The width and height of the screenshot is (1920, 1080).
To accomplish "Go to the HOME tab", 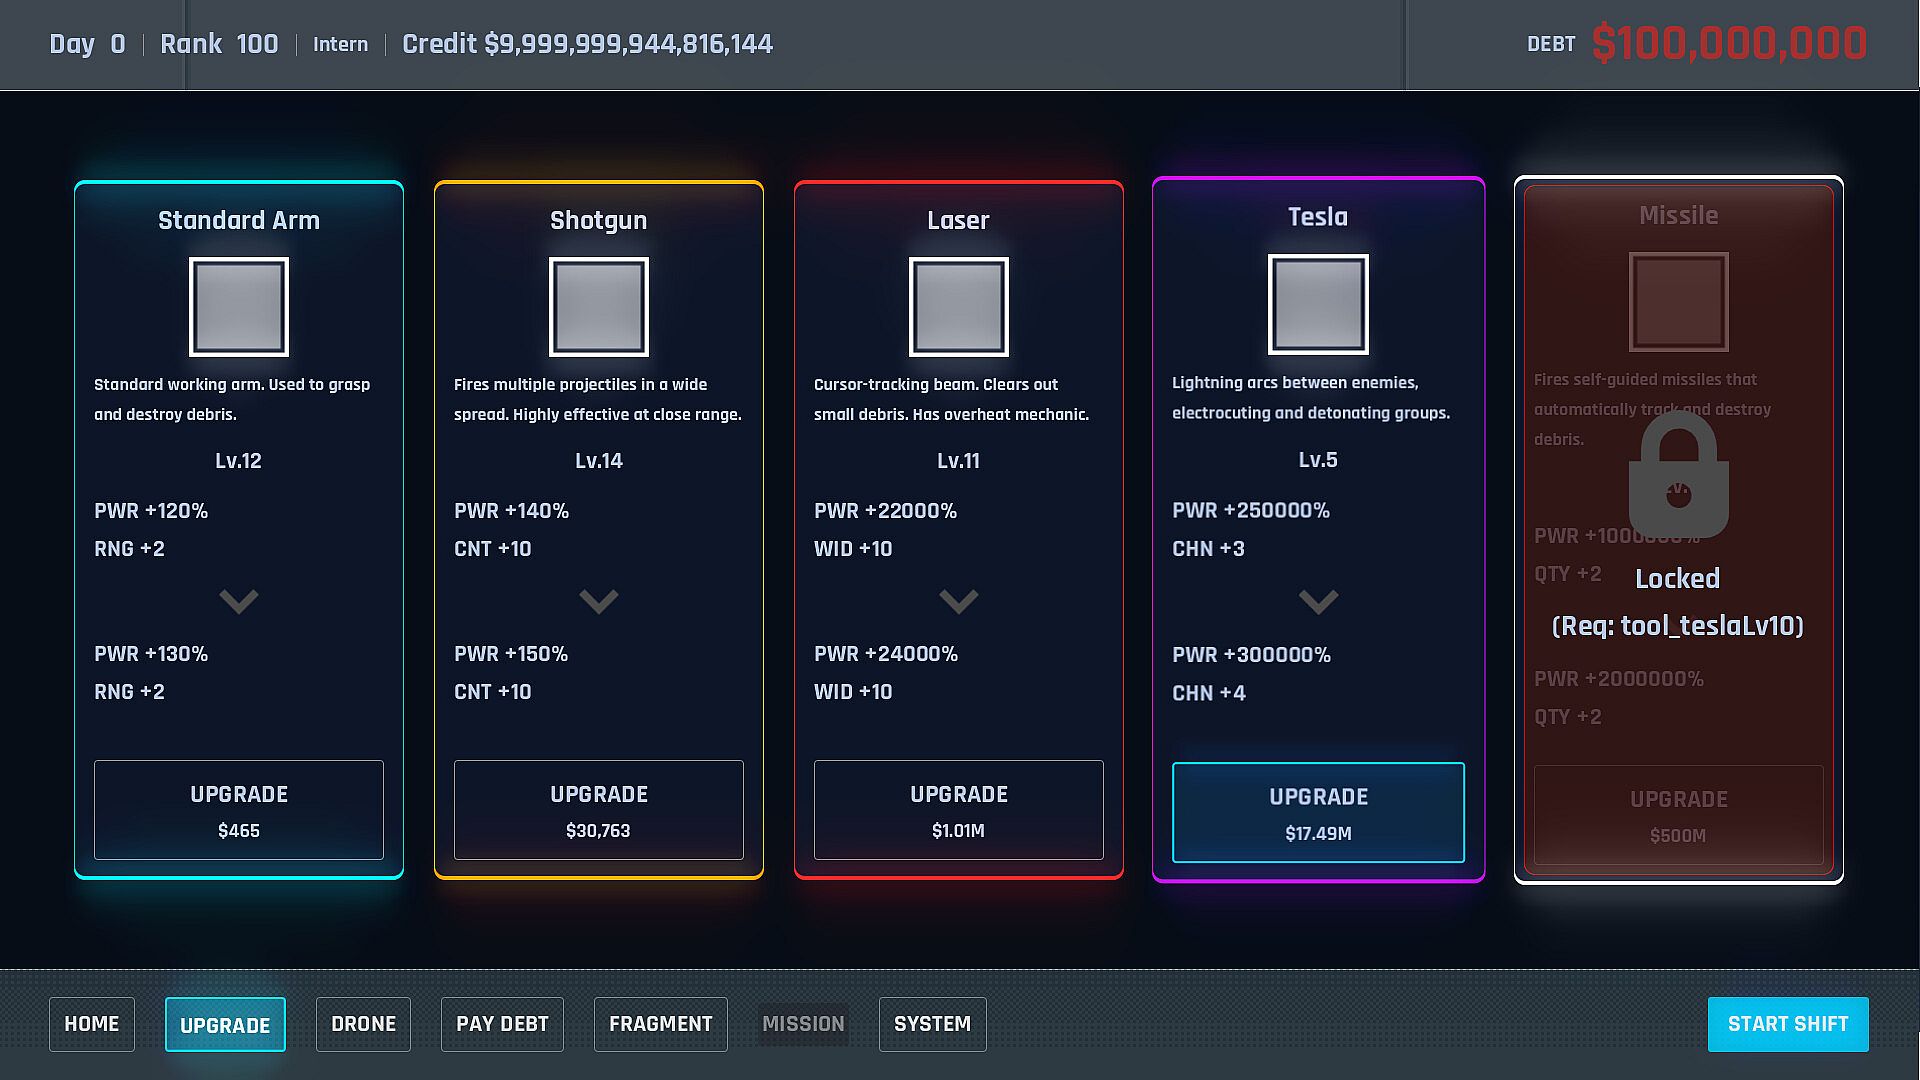I will [x=92, y=1024].
